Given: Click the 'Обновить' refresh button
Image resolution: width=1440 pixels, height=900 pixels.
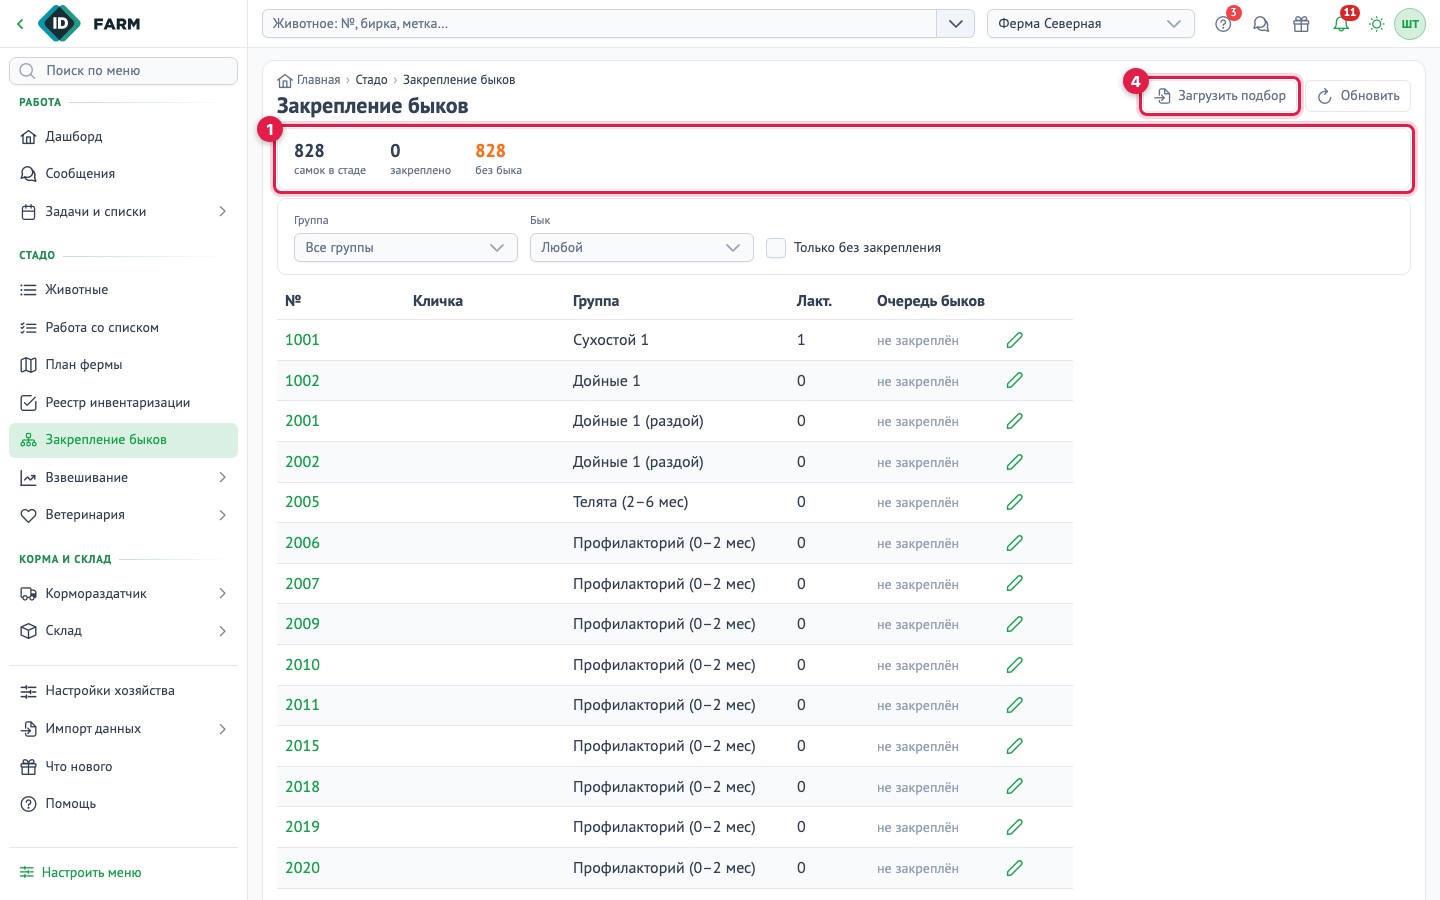Looking at the screenshot, I should pyautogui.click(x=1358, y=96).
